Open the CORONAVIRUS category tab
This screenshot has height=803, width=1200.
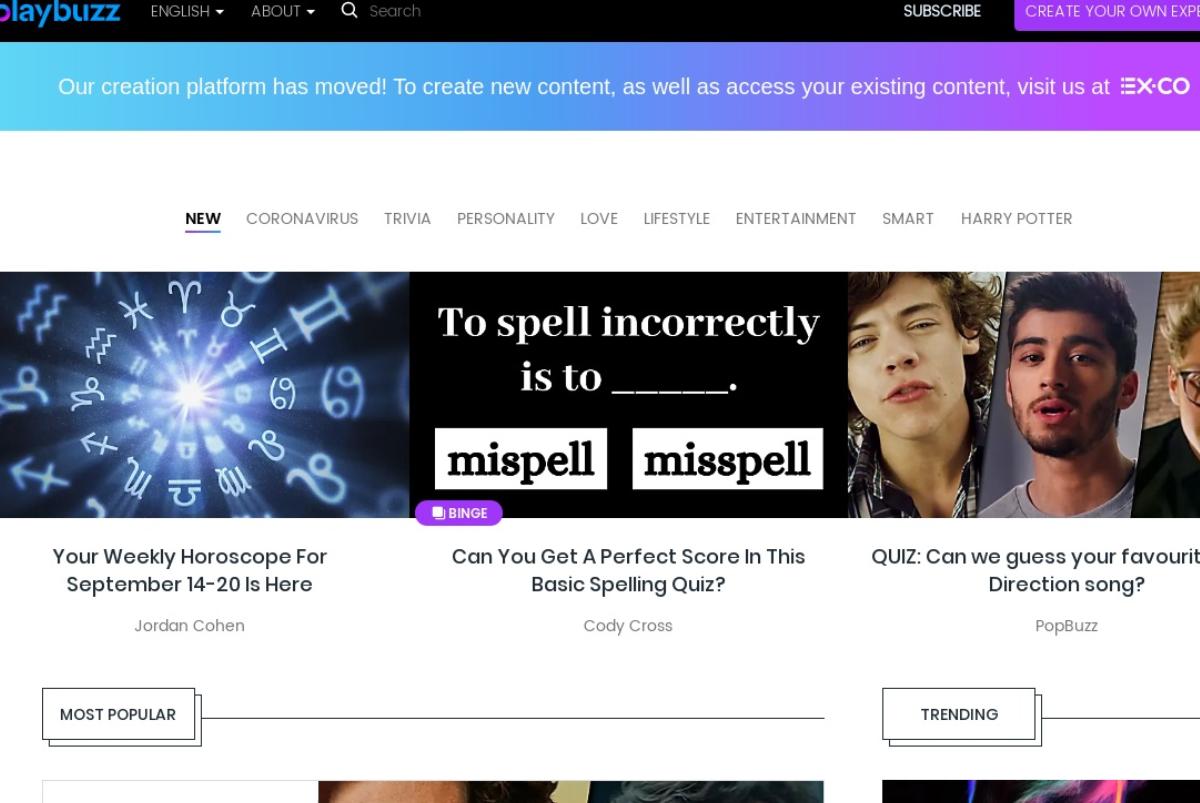tap(302, 219)
